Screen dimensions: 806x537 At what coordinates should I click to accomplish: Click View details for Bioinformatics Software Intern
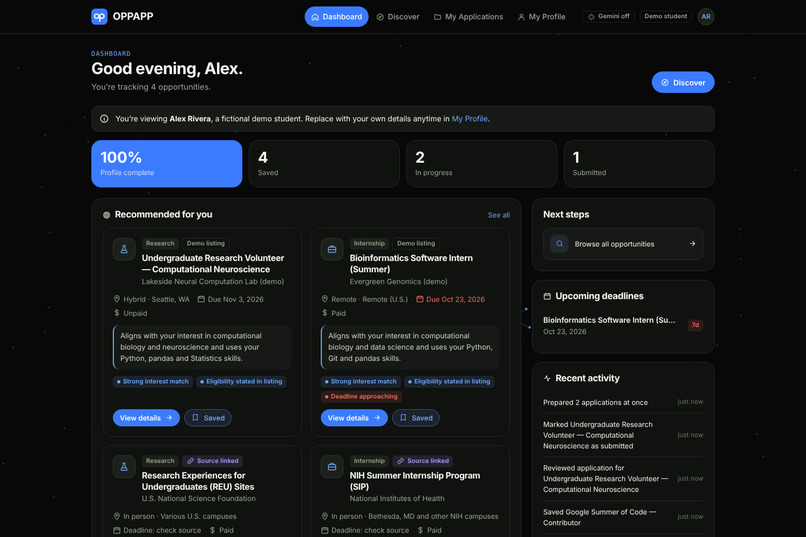[354, 418]
